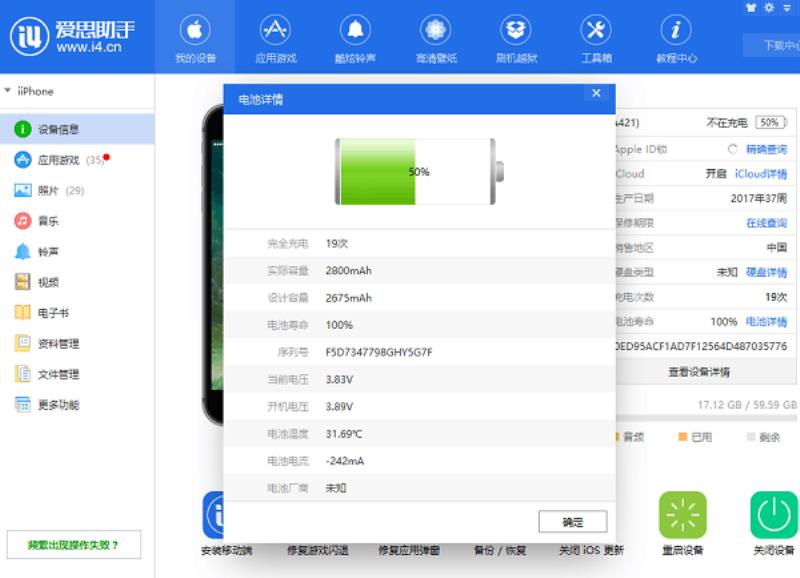Select the 电池温度 31.69℃ value
The height and width of the screenshot is (578, 800).
click(344, 434)
